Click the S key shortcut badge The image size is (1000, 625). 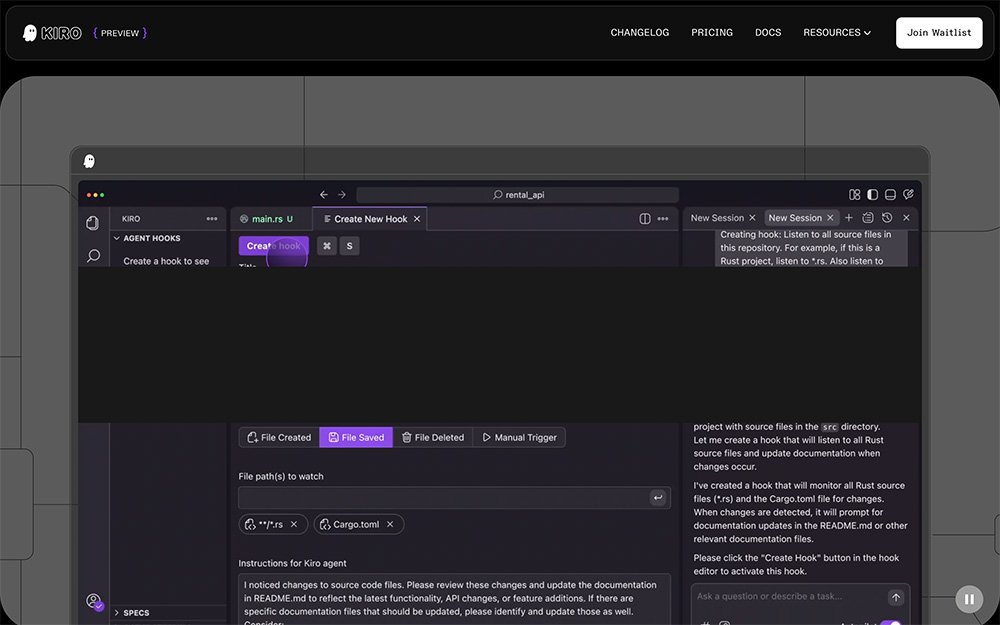coord(349,246)
